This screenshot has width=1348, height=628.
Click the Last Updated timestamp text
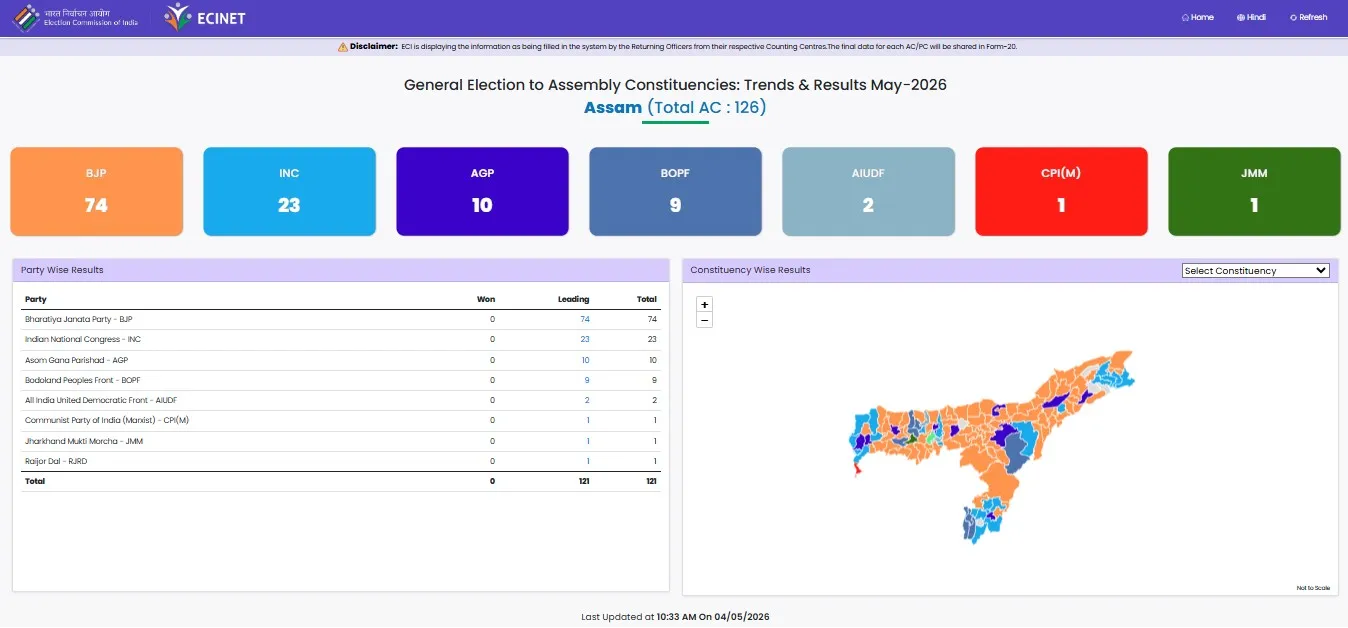coord(675,617)
